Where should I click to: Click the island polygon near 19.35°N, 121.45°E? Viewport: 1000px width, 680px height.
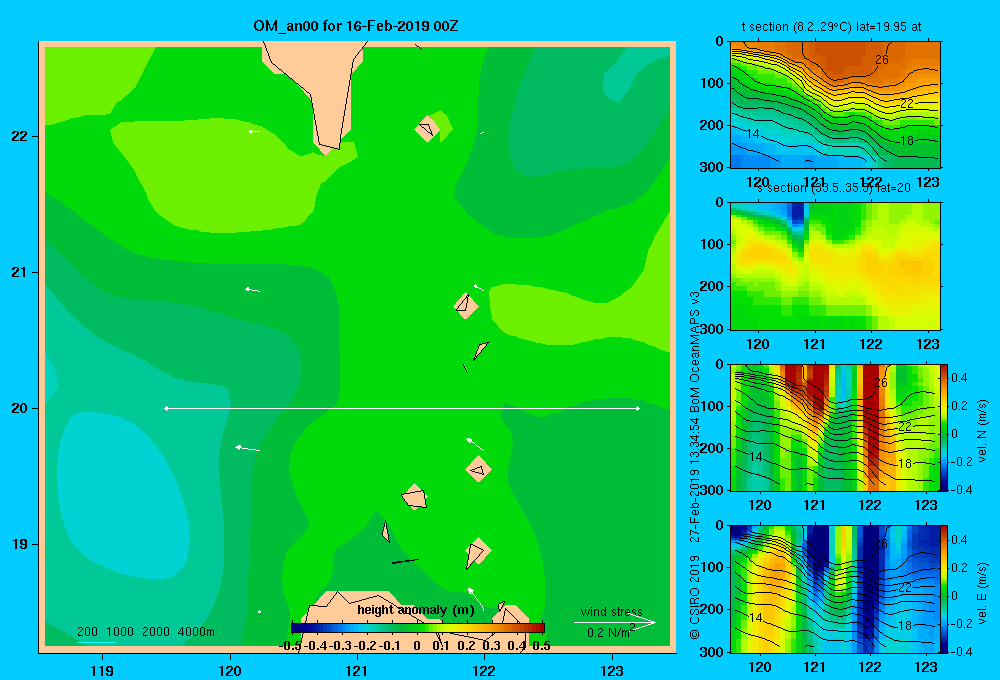click(x=415, y=497)
